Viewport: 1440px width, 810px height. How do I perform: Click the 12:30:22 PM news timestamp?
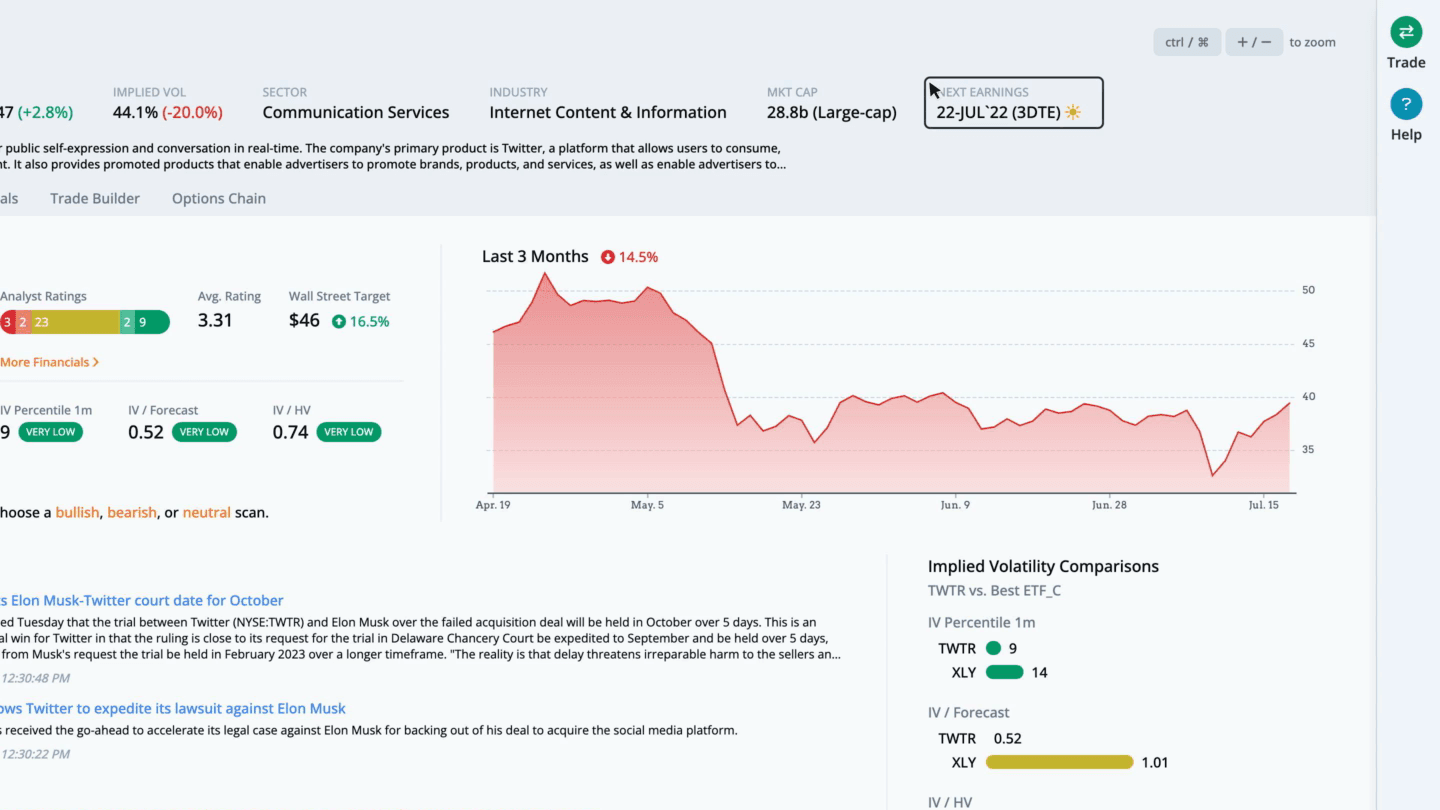tap(35, 754)
